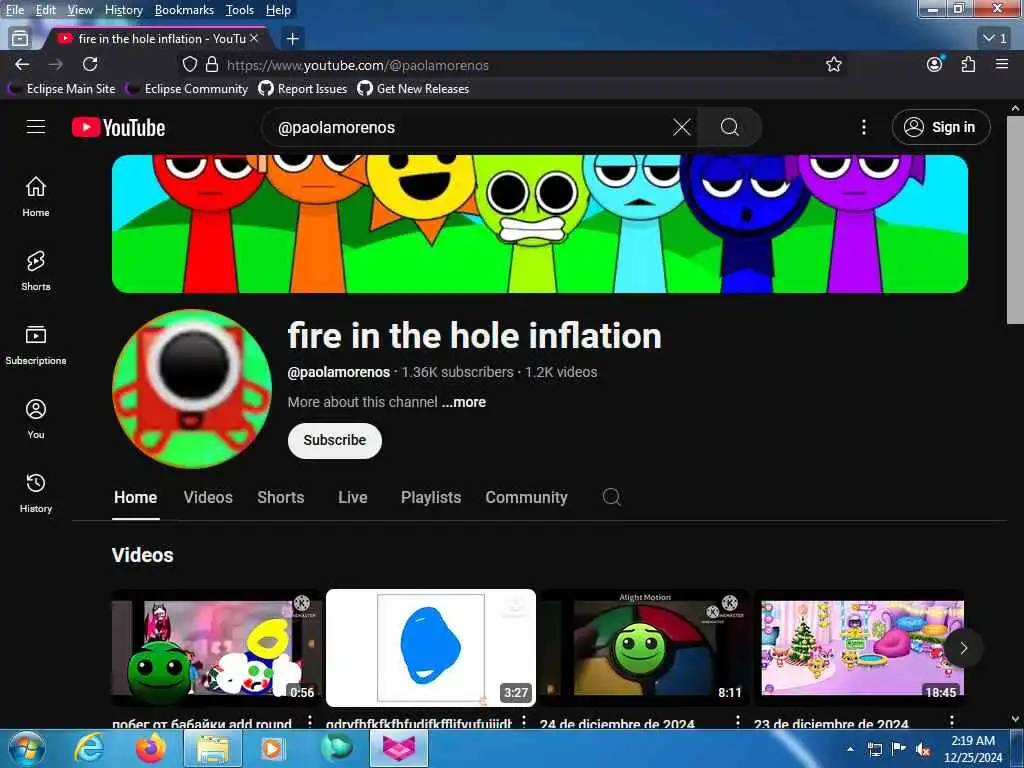This screenshot has height=768, width=1024.
Task: Open the Eclipse Community bookmark
Action: point(187,89)
